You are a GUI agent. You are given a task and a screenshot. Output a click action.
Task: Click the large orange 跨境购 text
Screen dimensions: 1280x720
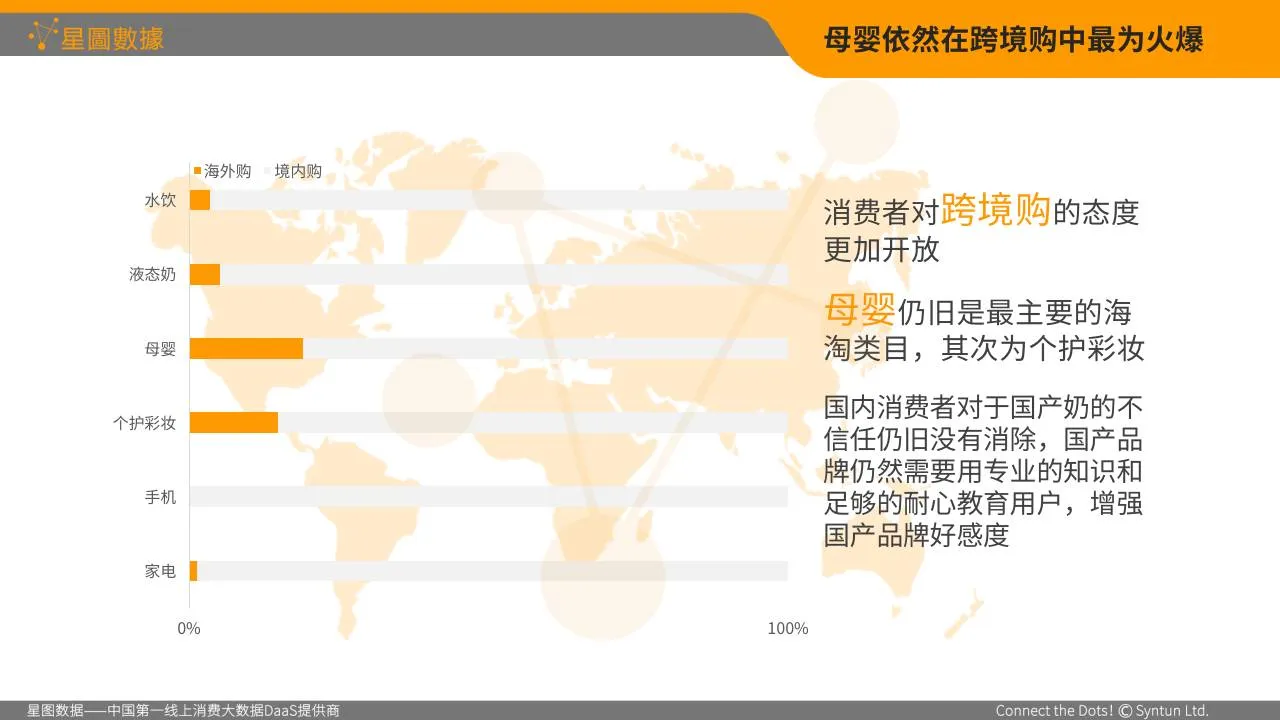click(x=995, y=209)
